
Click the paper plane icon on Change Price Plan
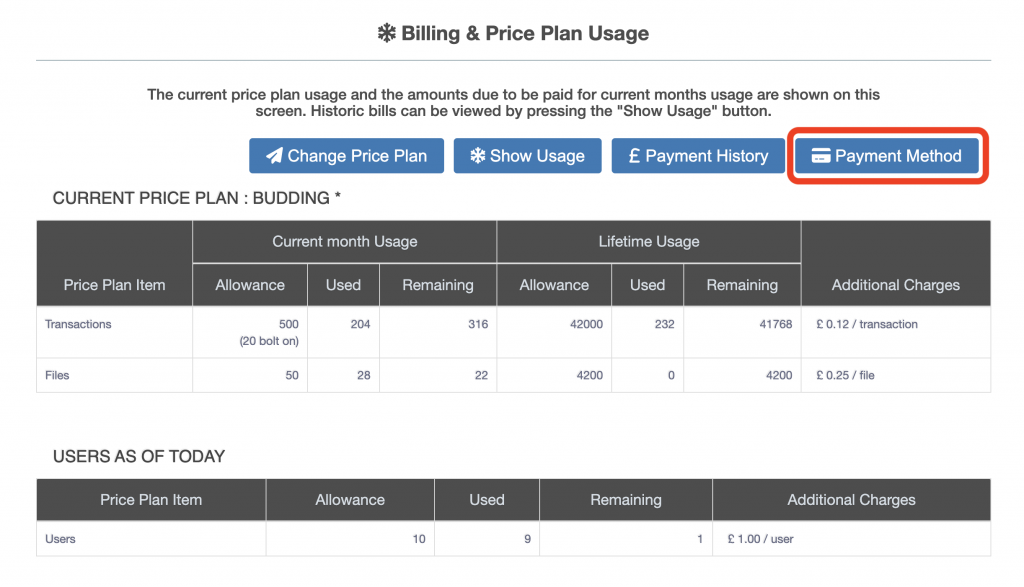tap(274, 156)
